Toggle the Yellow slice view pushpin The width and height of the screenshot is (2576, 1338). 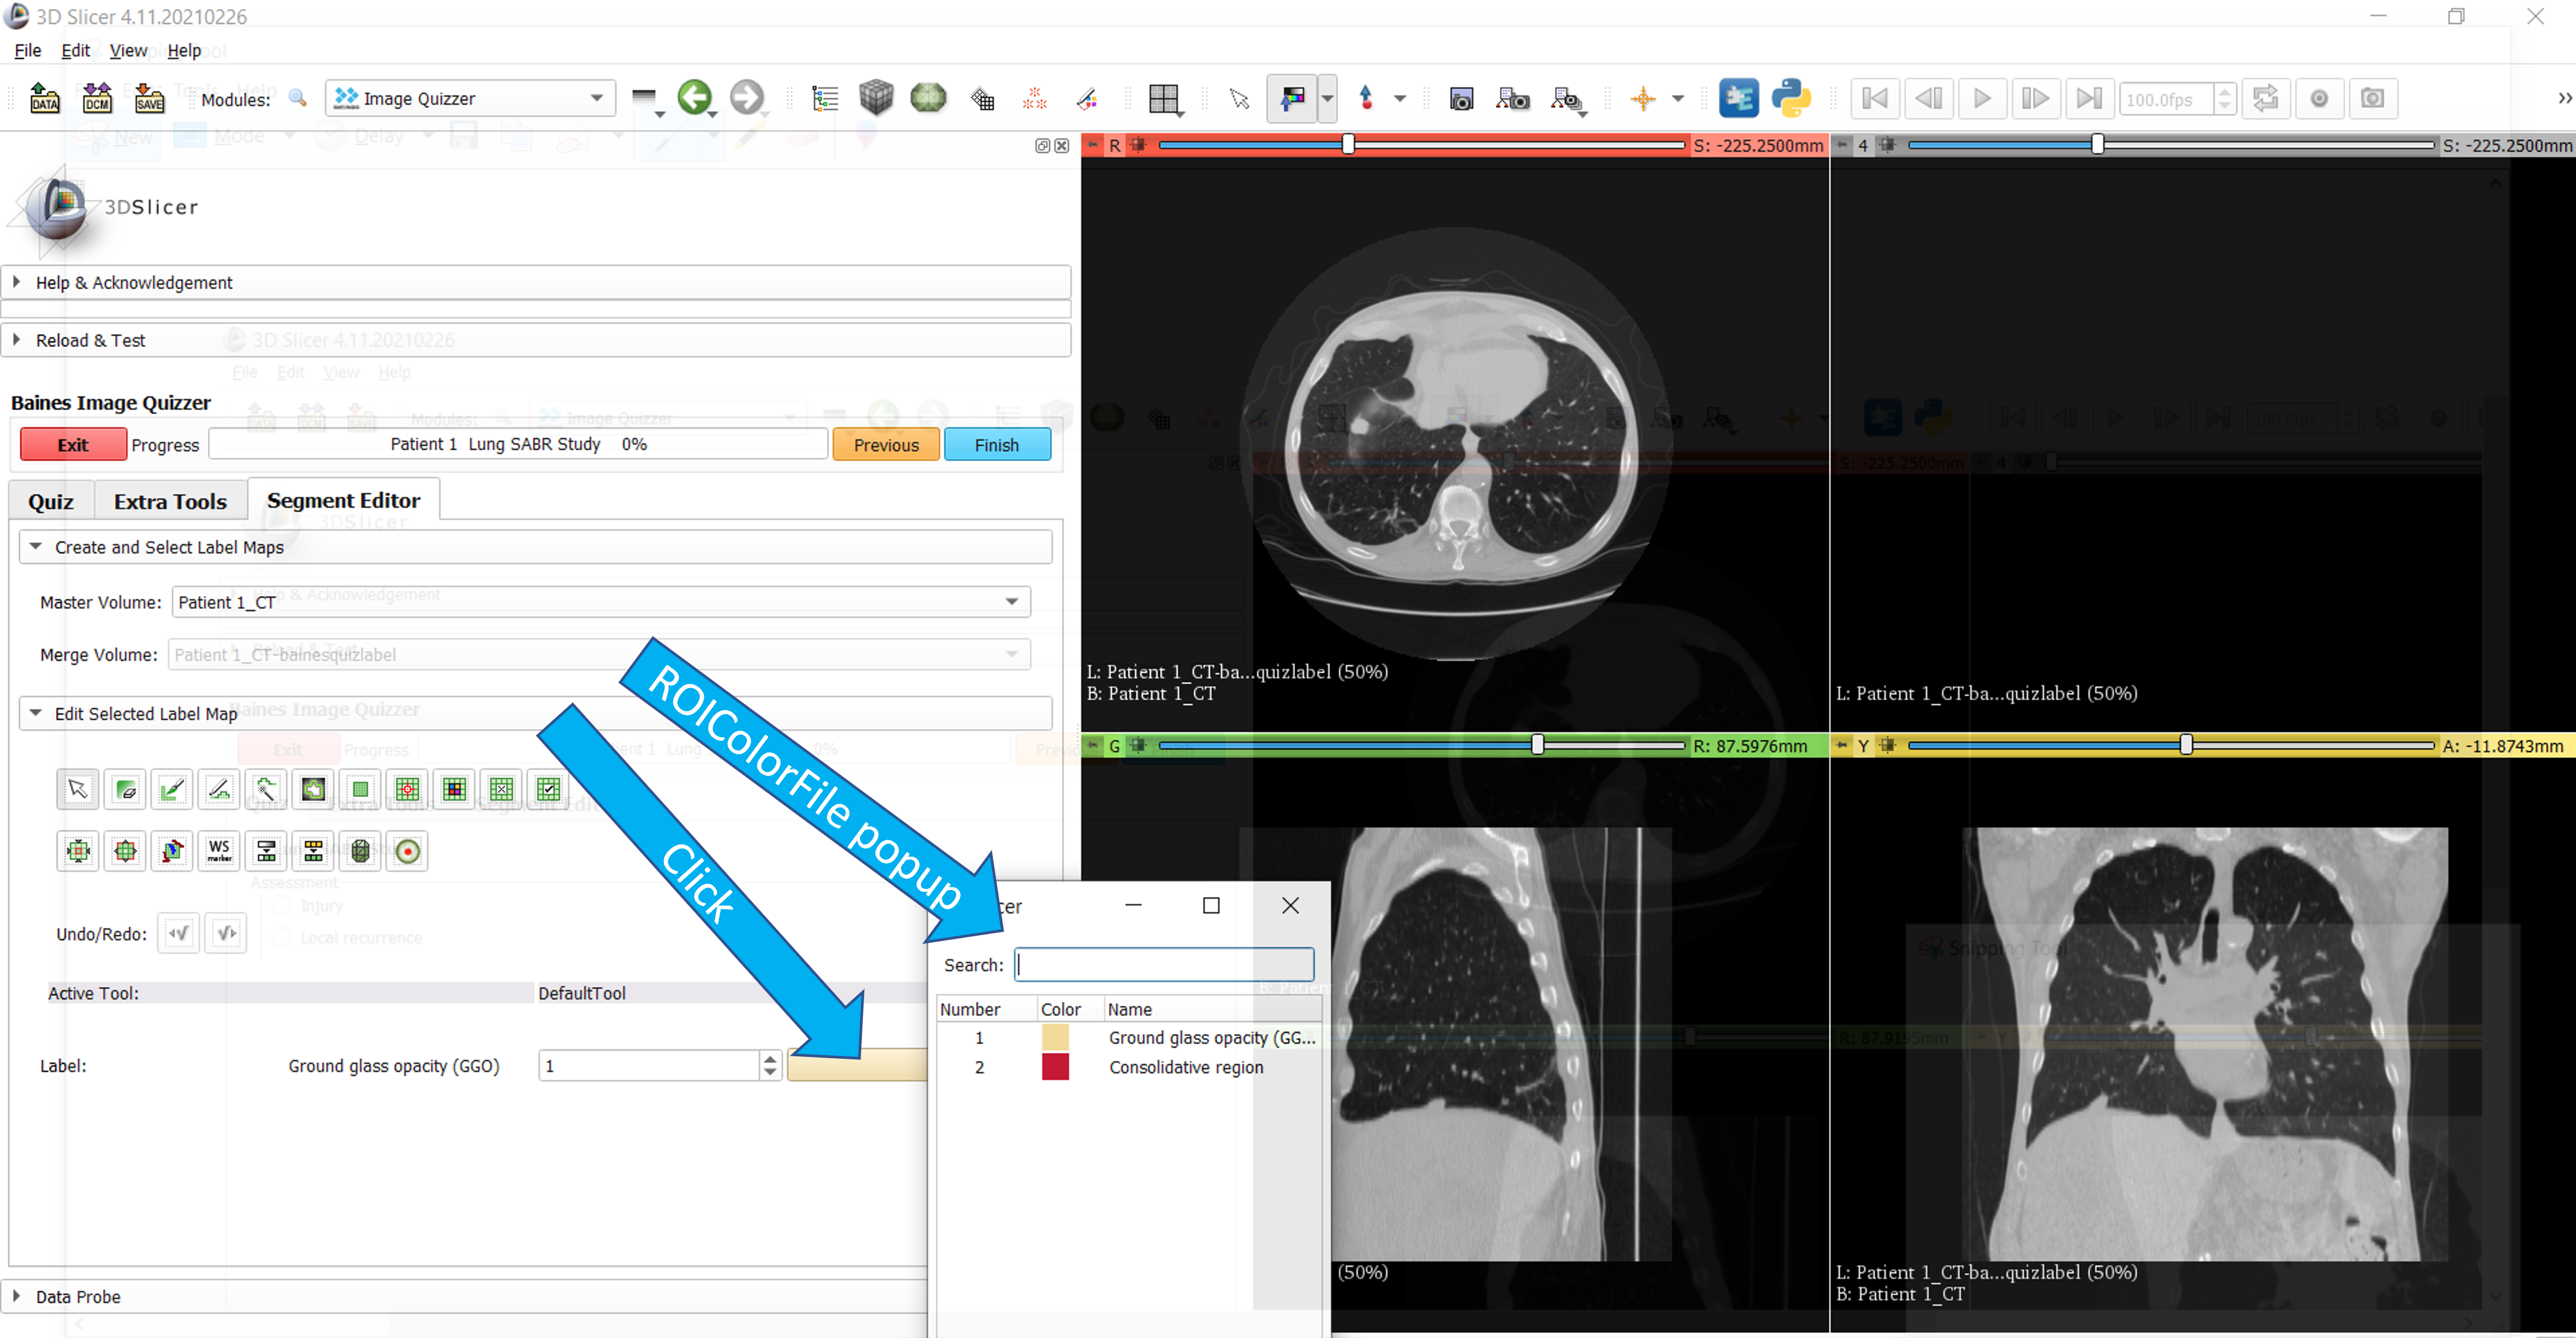coord(1842,745)
